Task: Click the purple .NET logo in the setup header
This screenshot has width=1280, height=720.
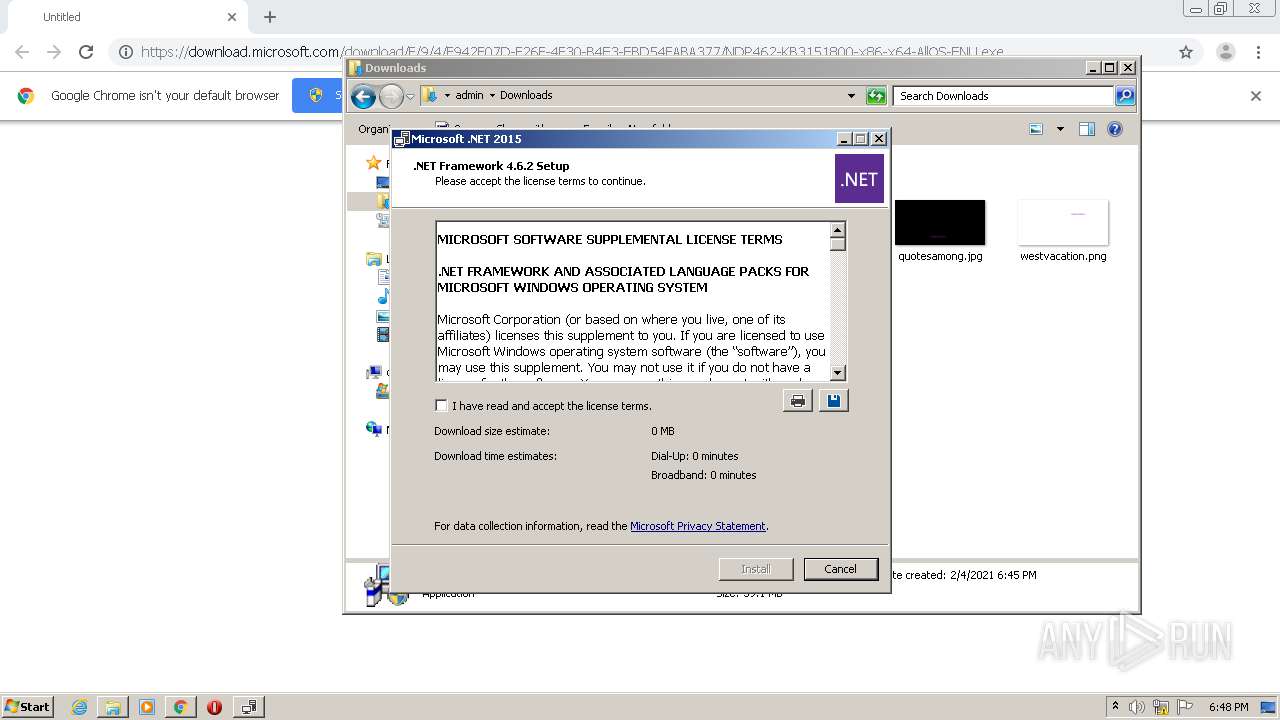Action: tap(859, 179)
